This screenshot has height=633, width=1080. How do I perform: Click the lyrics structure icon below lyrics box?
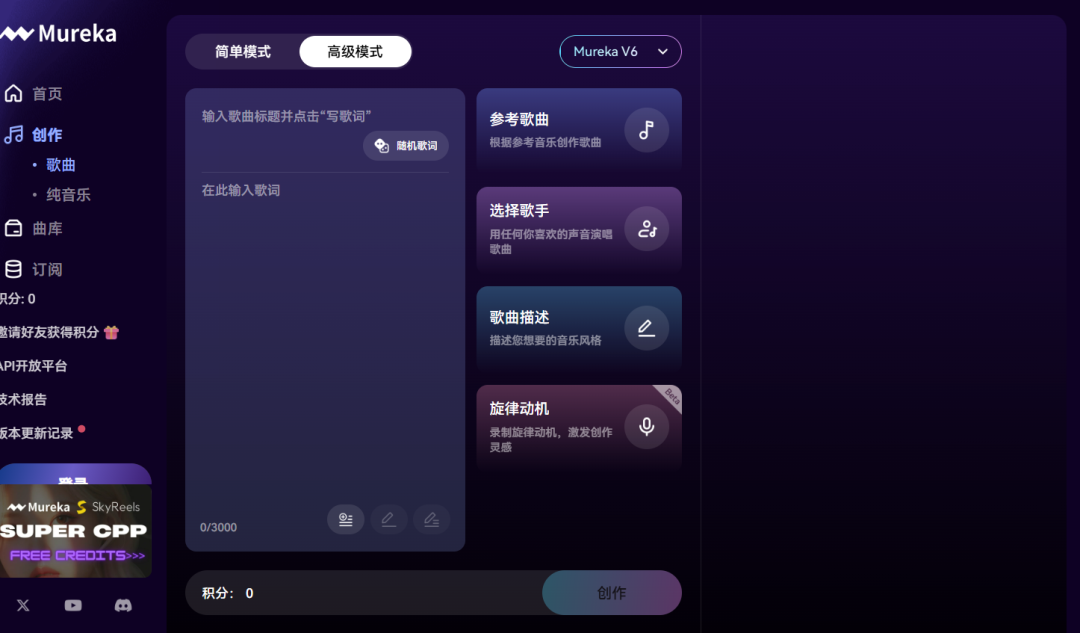point(345,520)
